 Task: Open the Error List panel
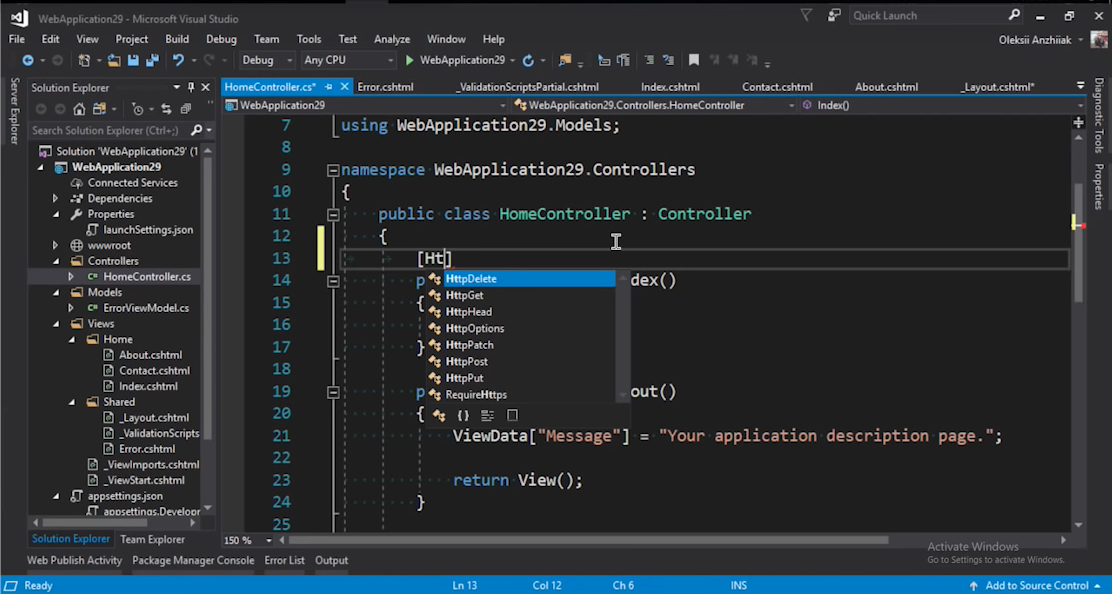pos(284,560)
